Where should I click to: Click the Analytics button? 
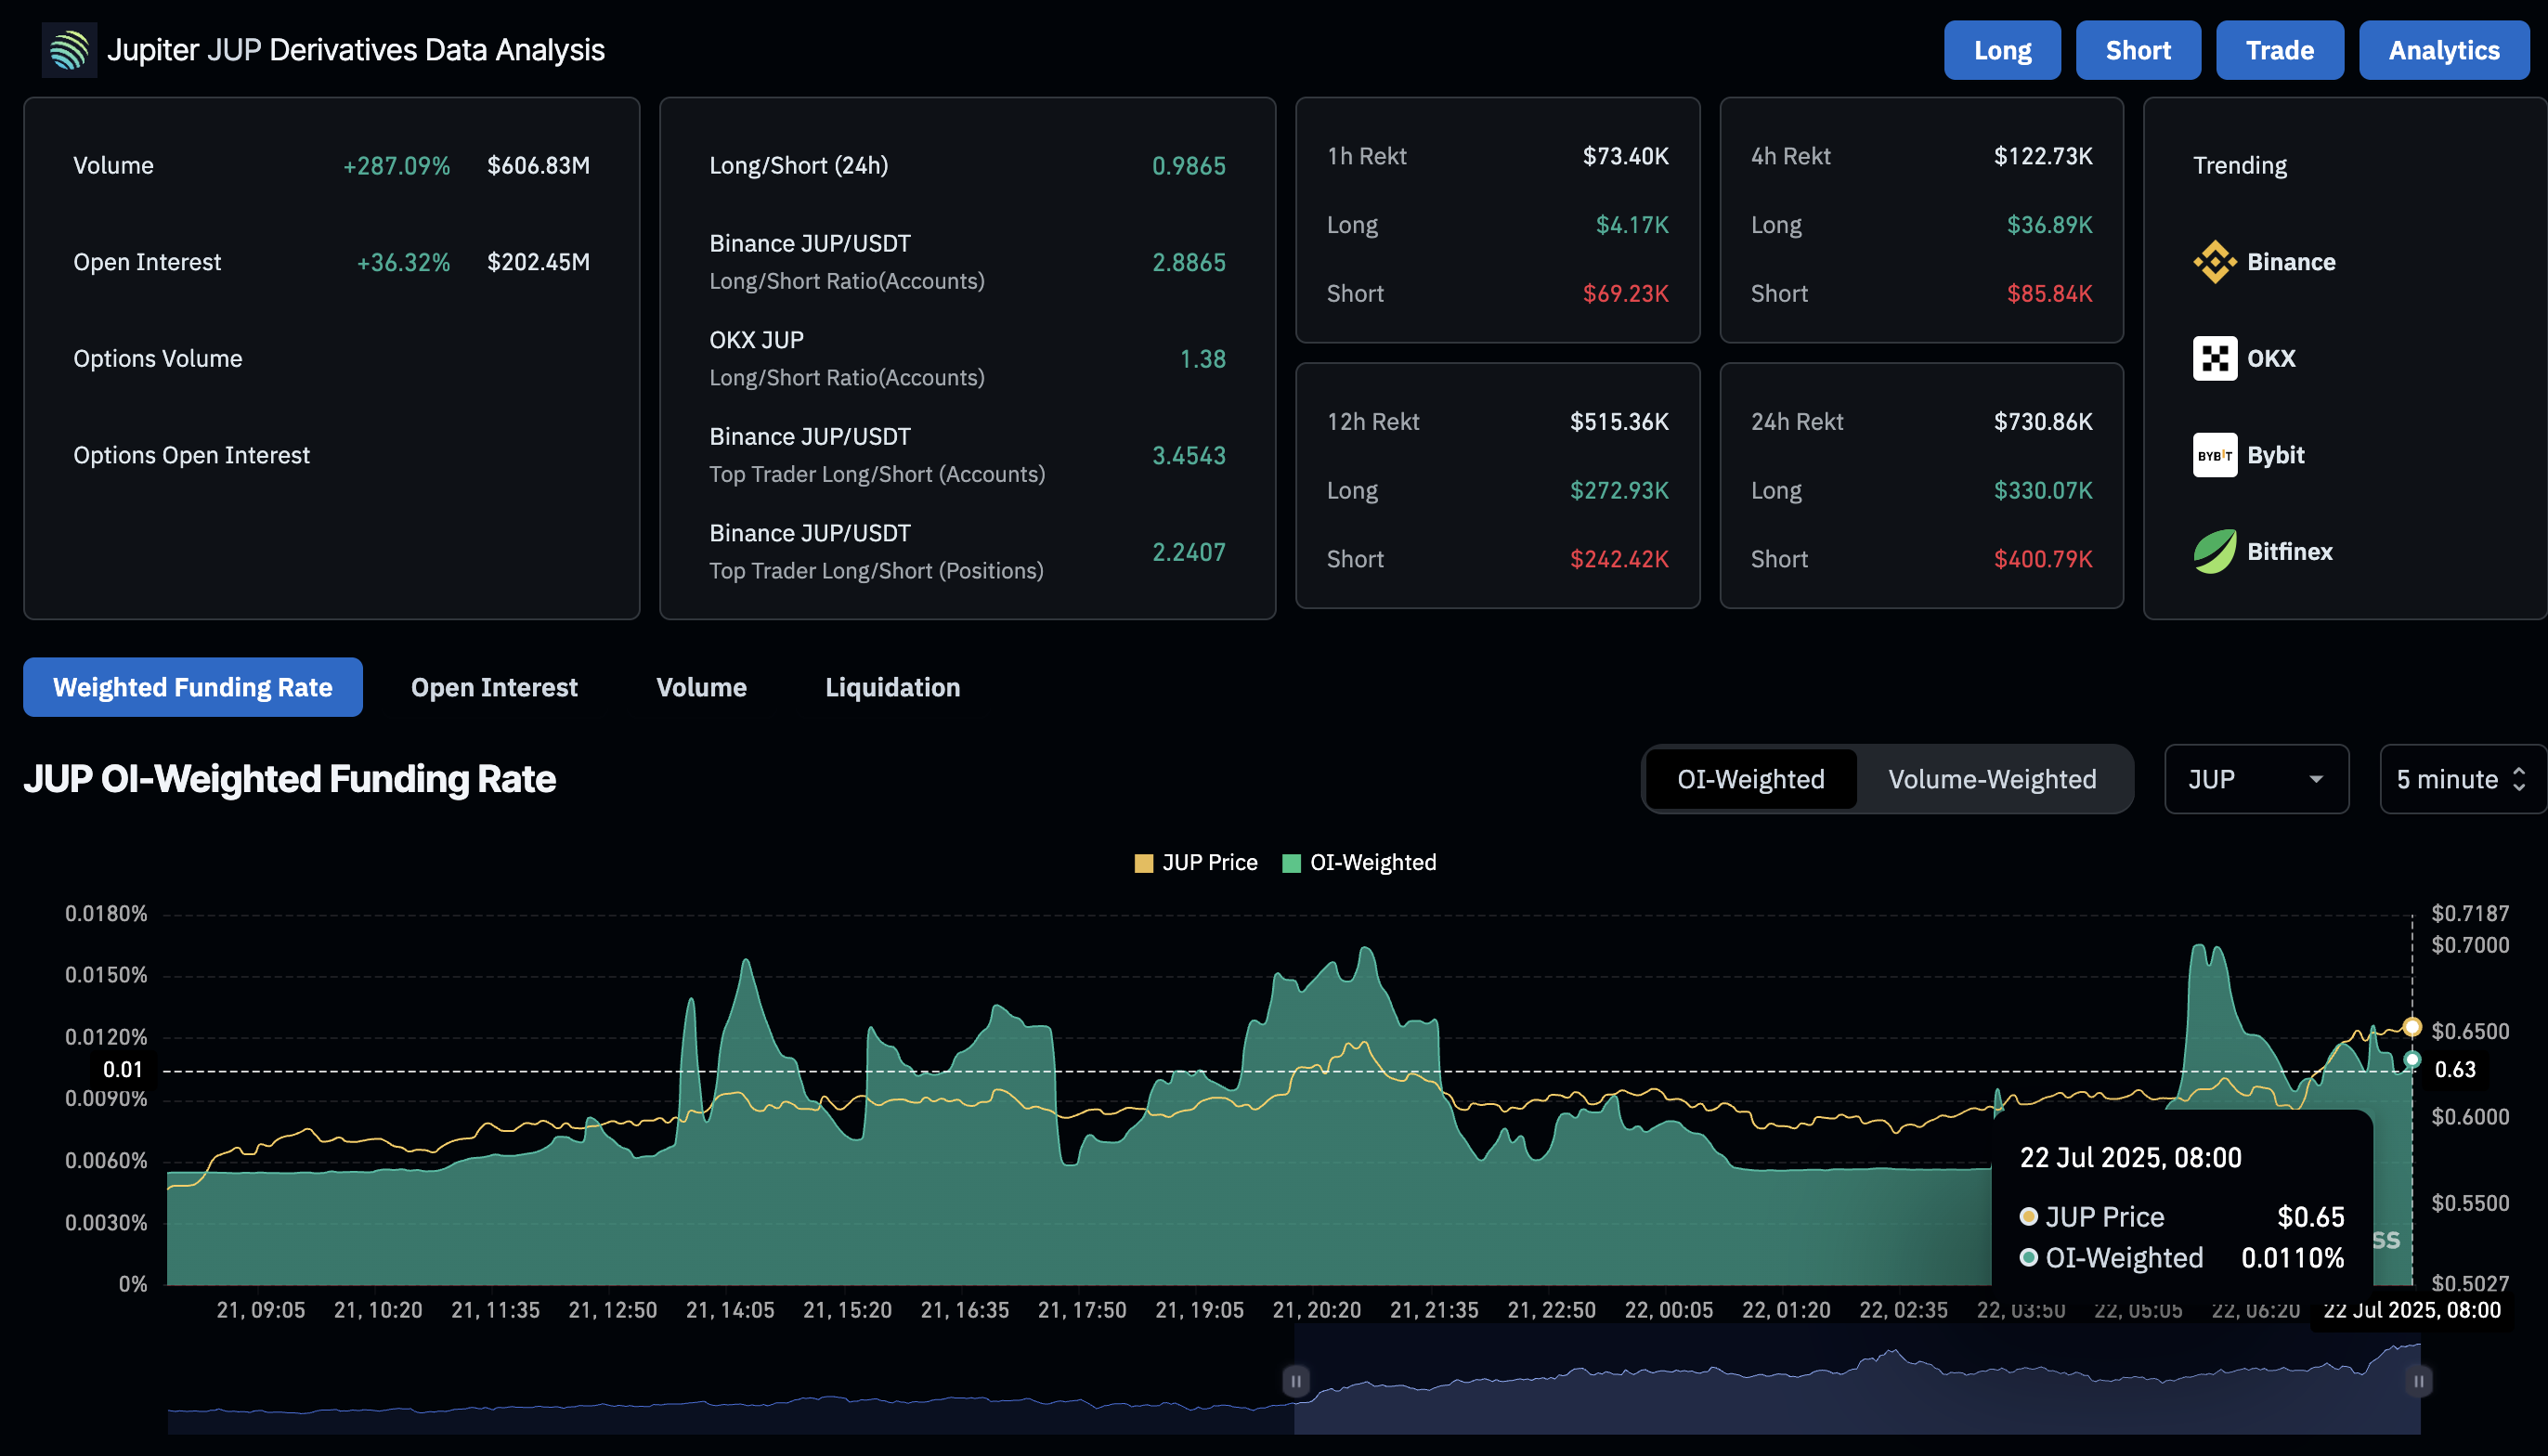[x=2444, y=49]
